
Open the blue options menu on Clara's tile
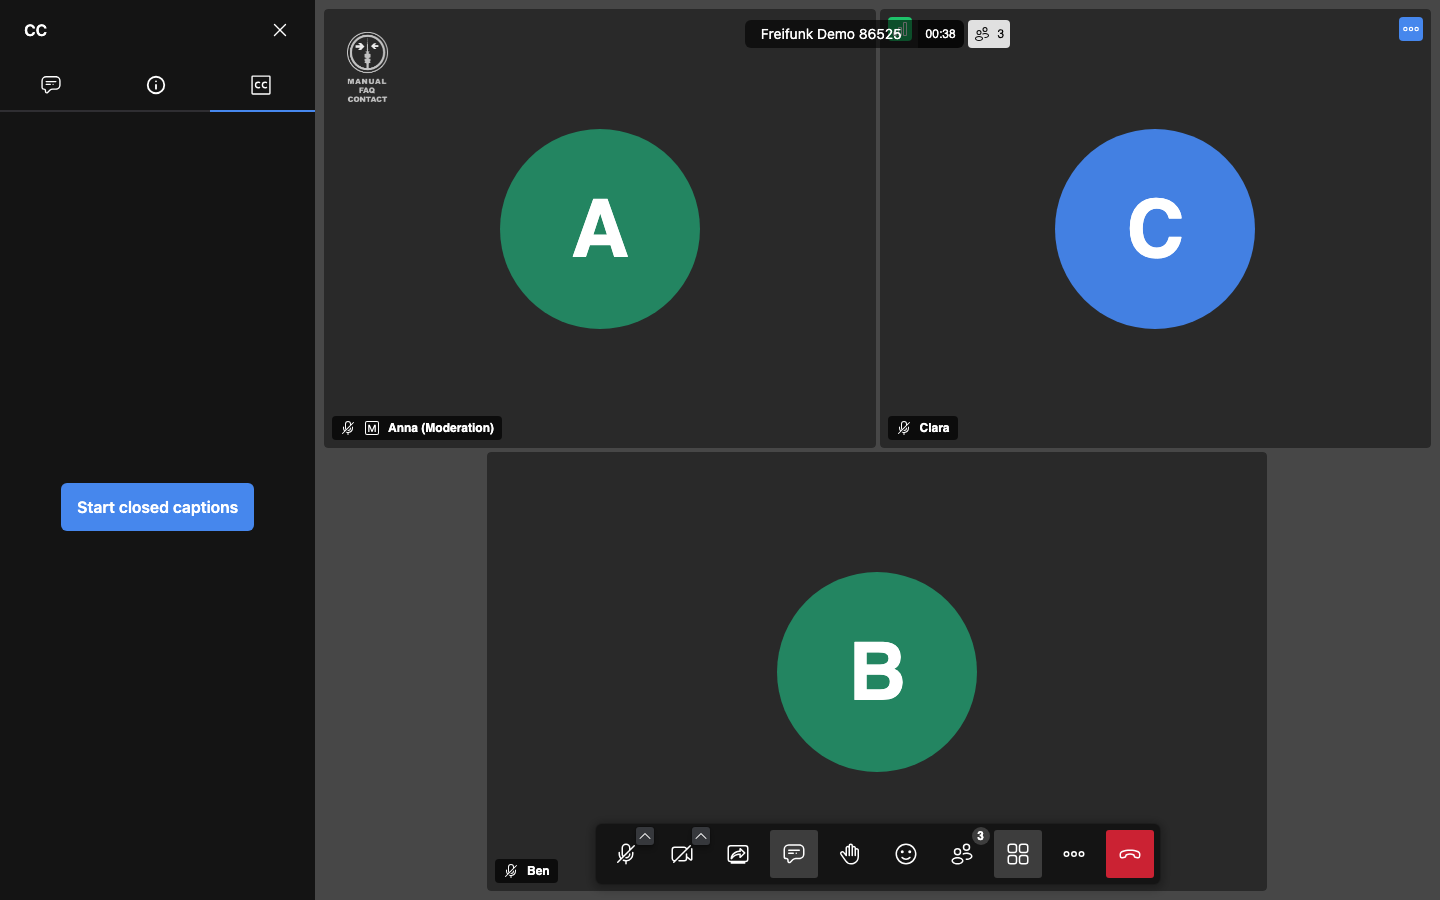tap(1411, 29)
